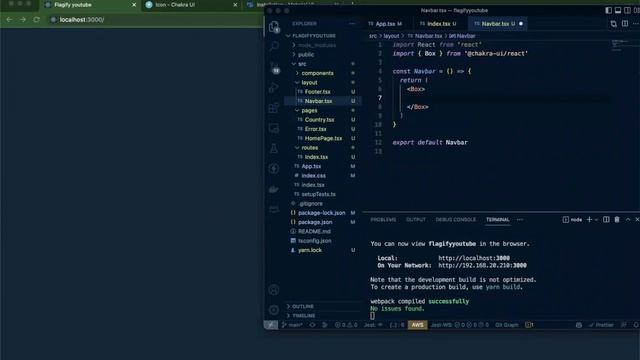Open the notifications bell in the status bar
Image resolution: width=640 pixels, height=360 pixels.
tap(636, 325)
